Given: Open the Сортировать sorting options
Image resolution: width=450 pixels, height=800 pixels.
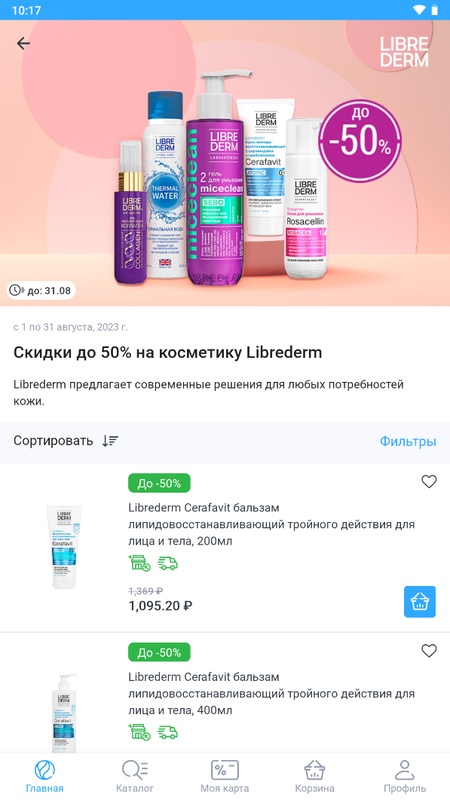Looking at the screenshot, I should click(x=53, y=441).
